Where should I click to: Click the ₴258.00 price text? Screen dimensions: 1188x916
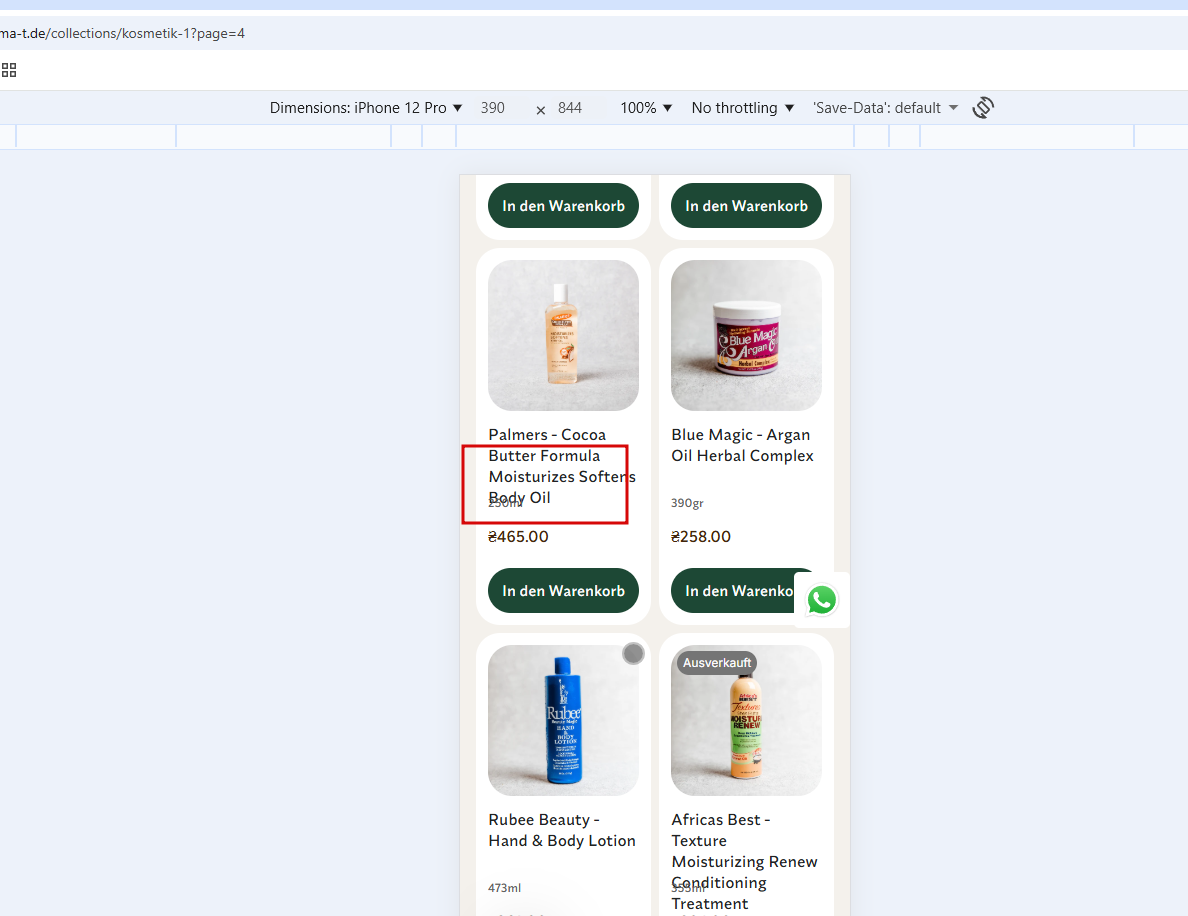(x=701, y=536)
